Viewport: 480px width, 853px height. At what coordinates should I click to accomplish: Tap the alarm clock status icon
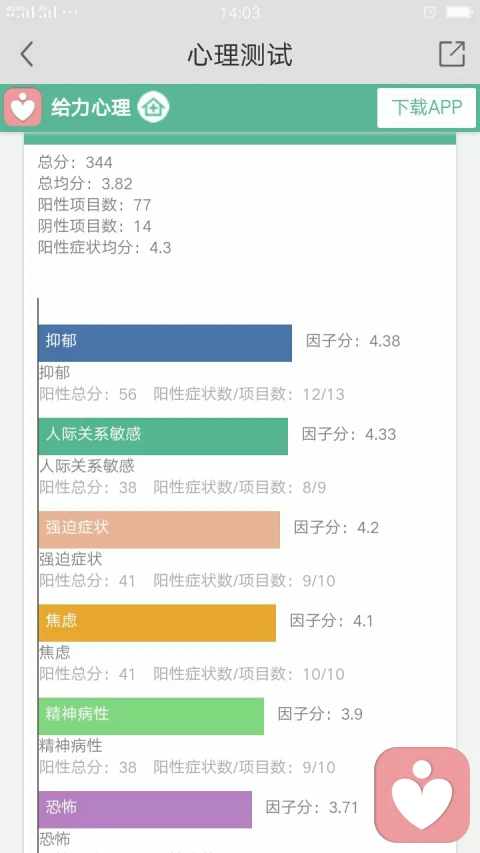point(429,12)
